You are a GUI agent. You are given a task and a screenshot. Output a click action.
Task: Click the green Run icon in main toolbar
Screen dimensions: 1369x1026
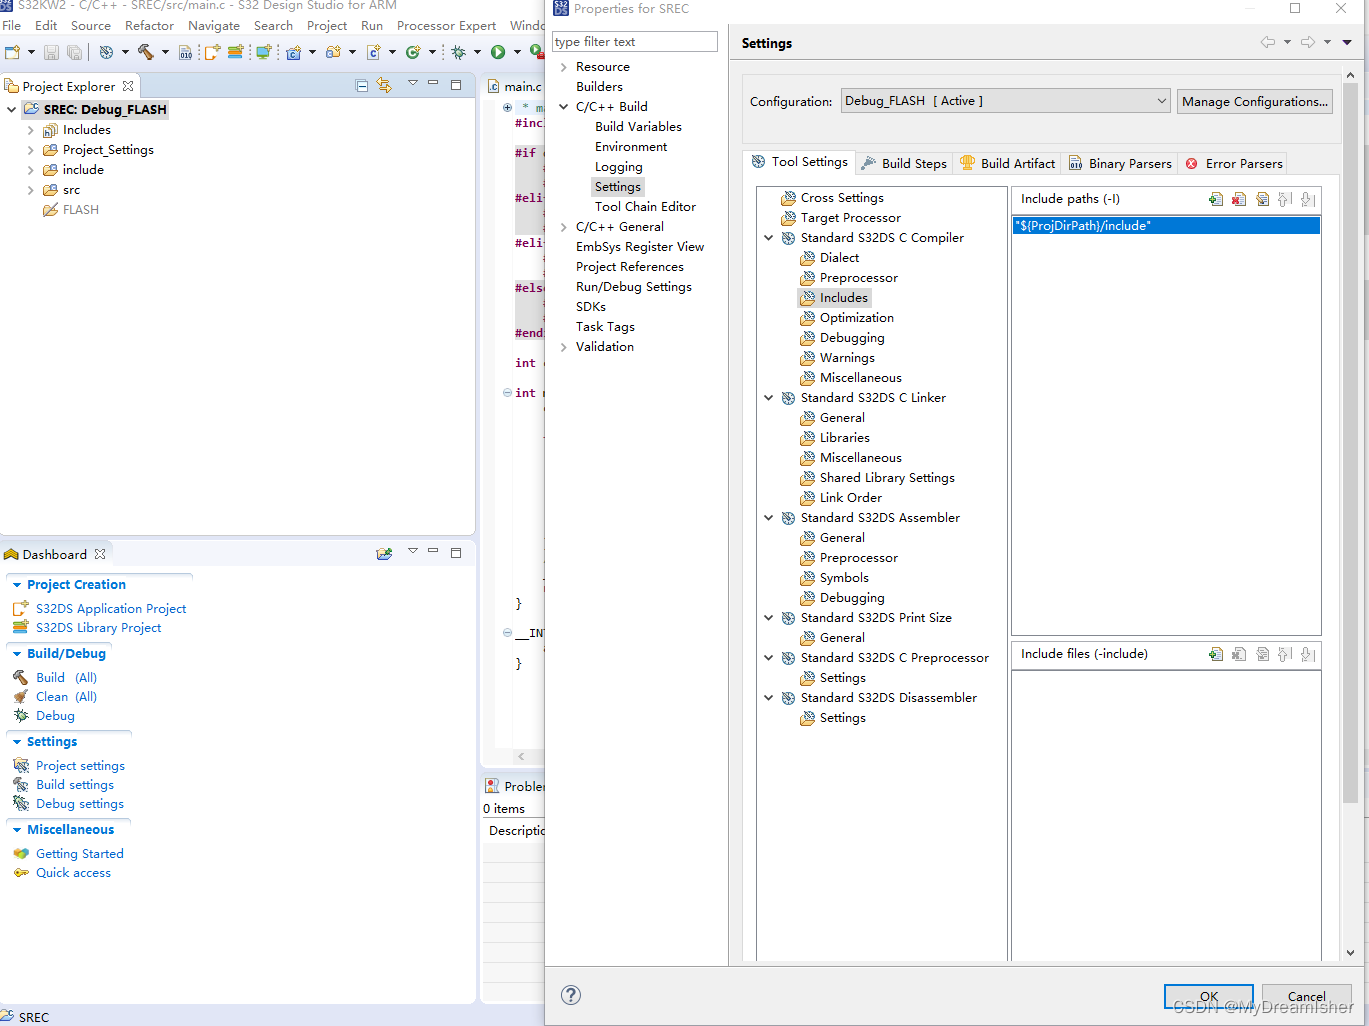point(498,52)
